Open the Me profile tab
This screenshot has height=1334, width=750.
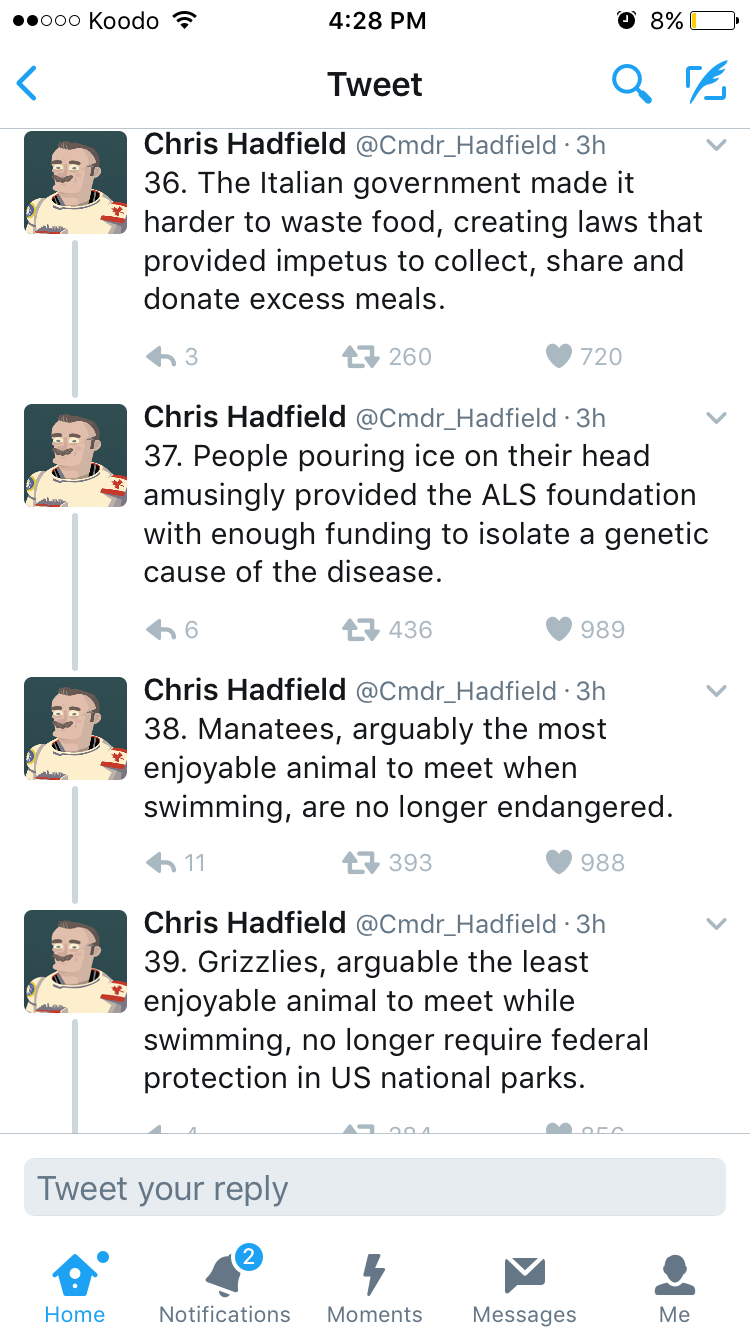tap(675, 1288)
